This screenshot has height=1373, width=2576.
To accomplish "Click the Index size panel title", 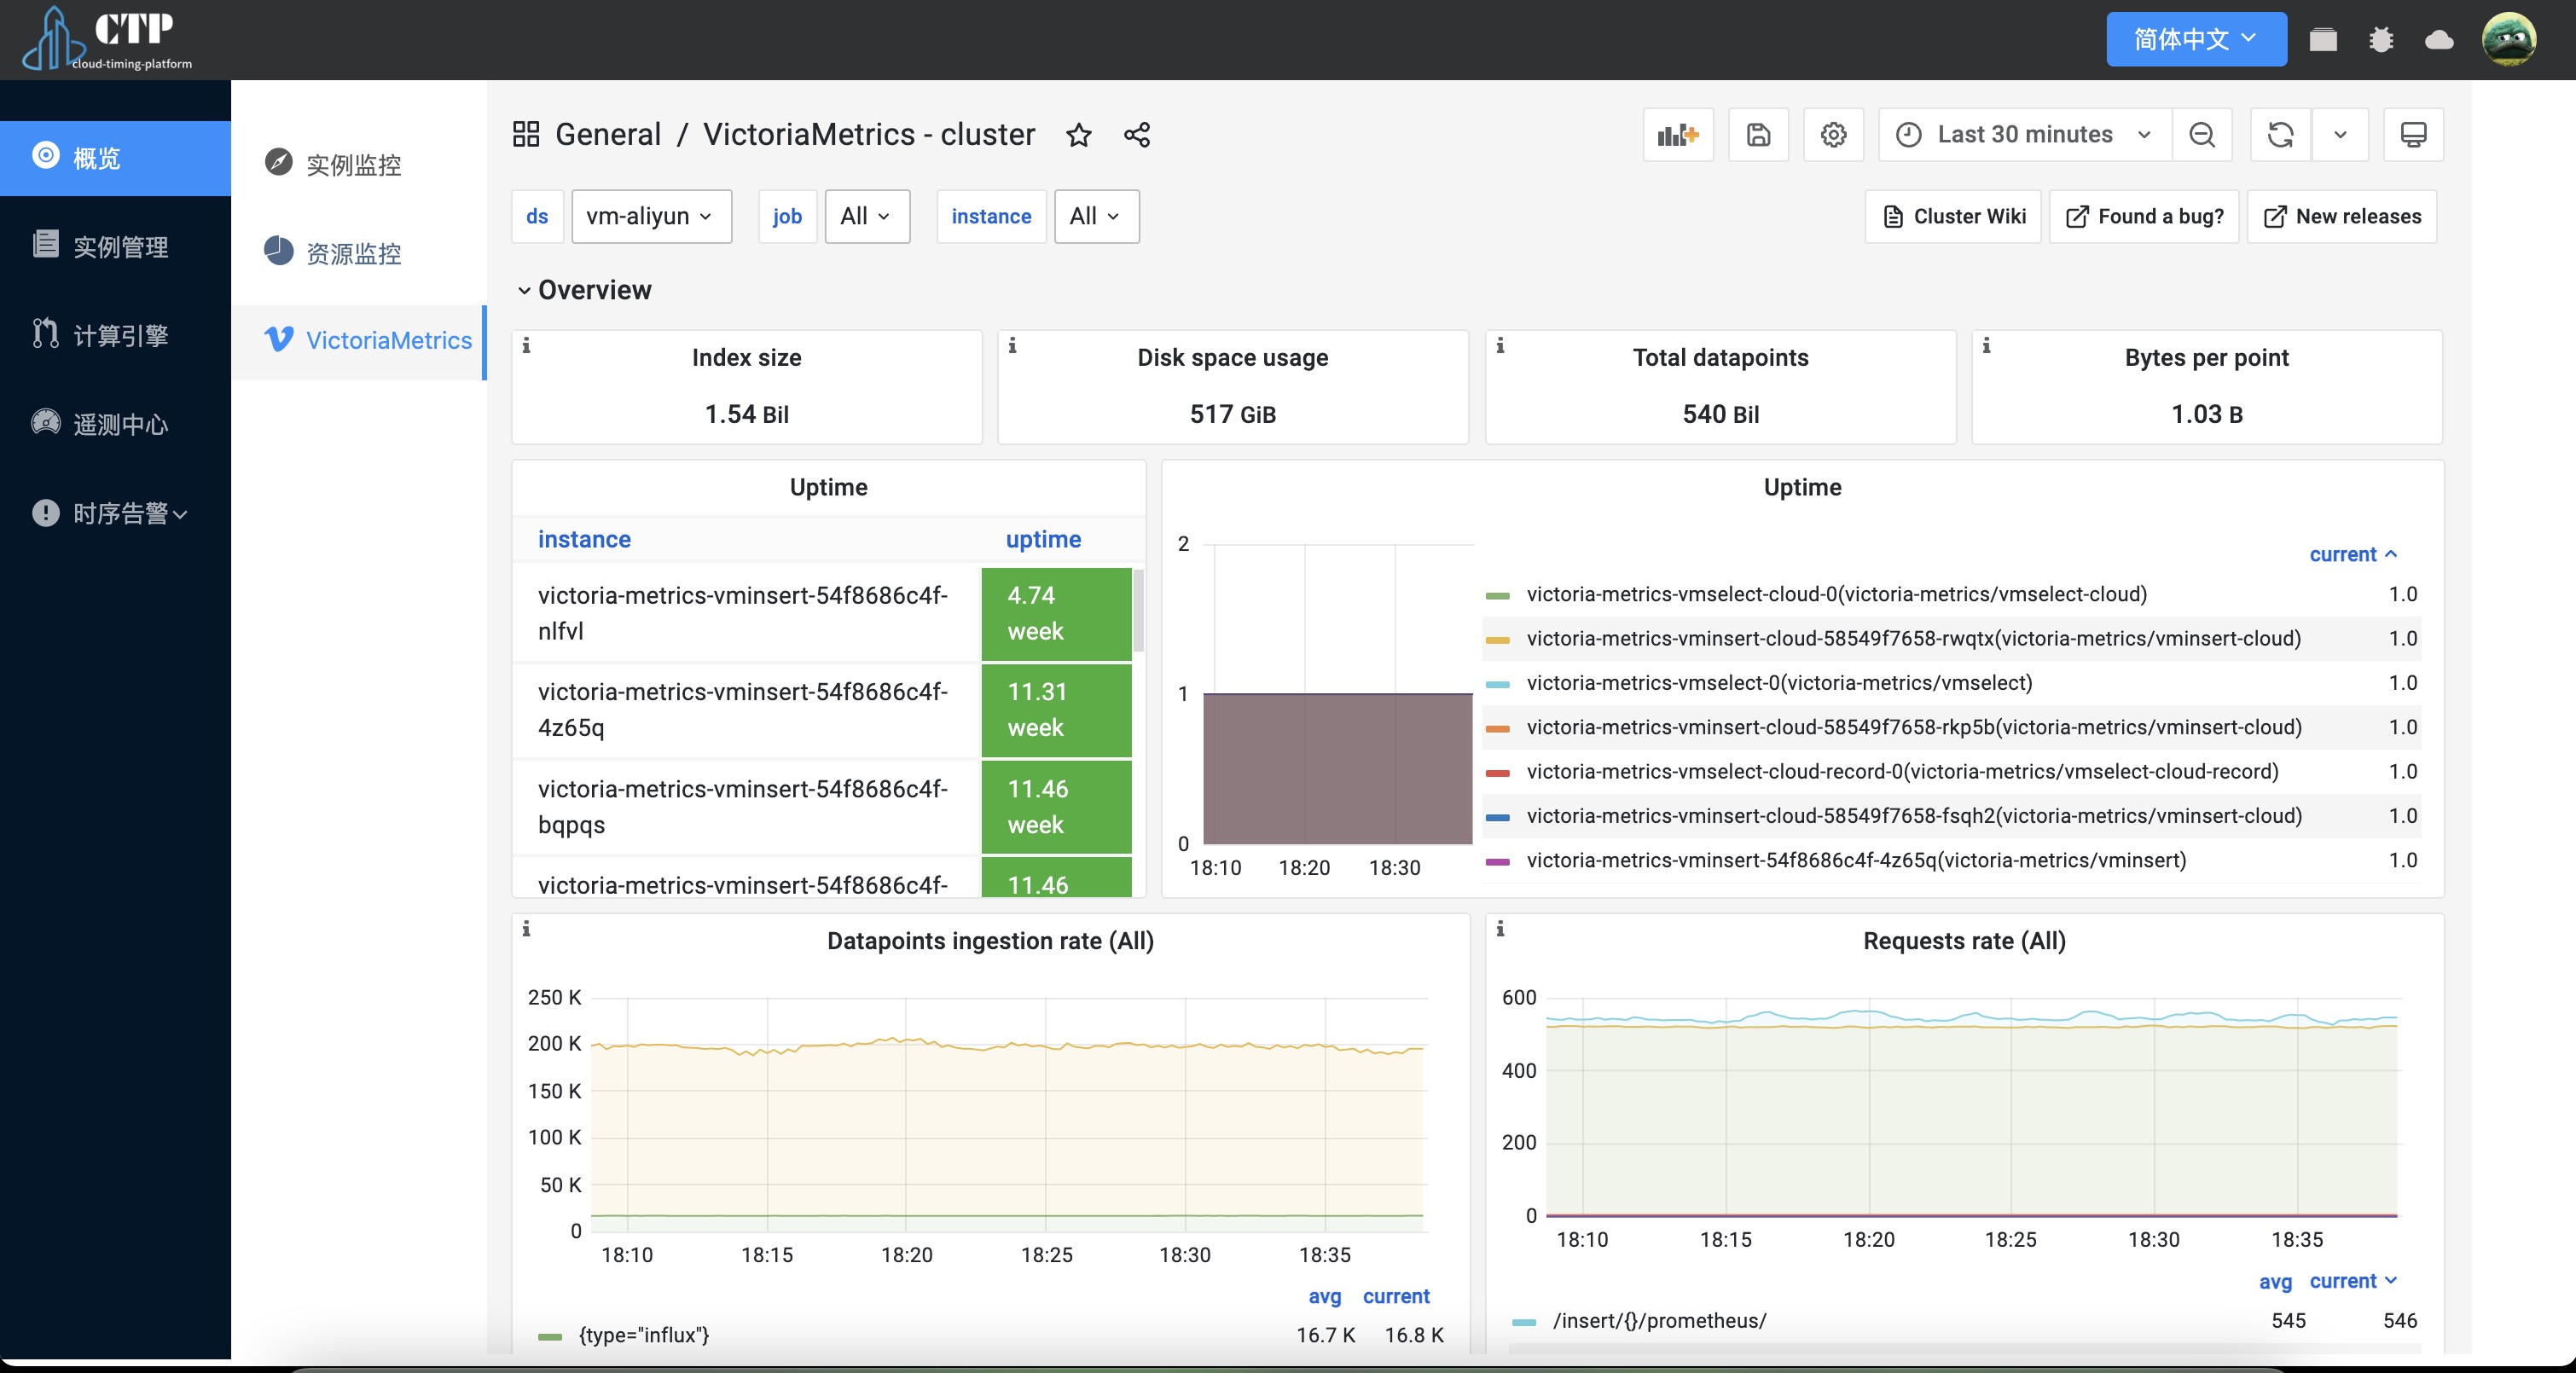I will pos(747,358).
